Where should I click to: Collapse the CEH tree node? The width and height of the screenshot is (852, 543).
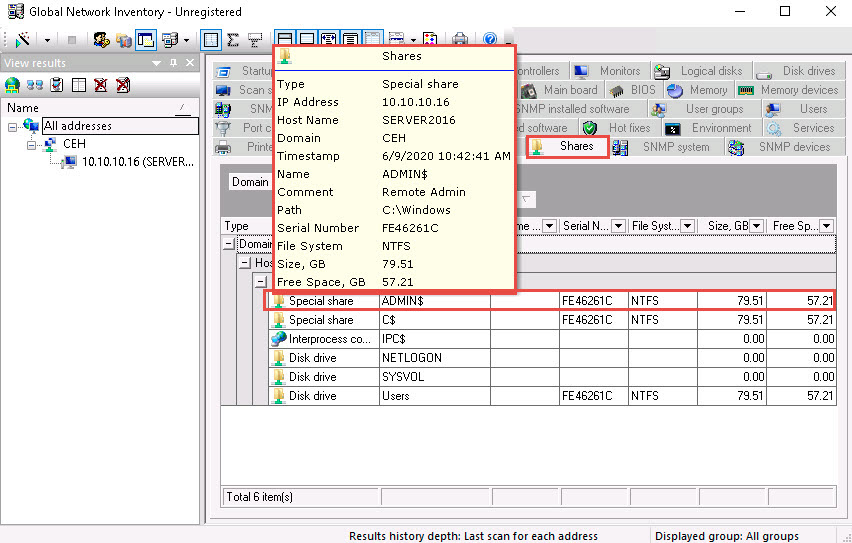32,145
